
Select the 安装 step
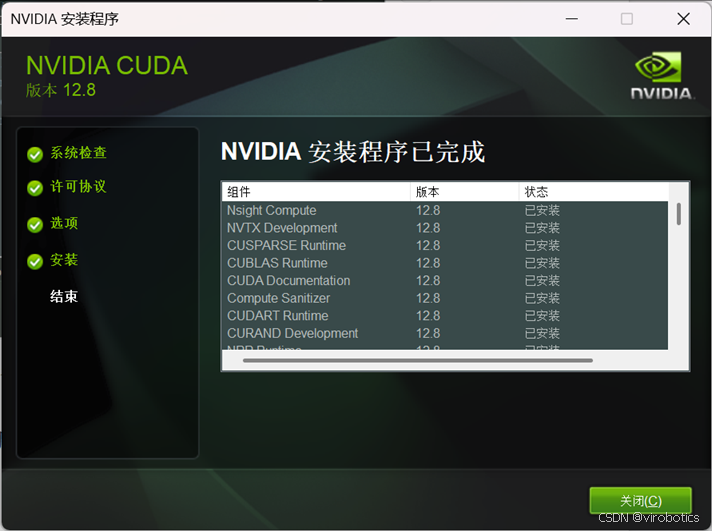64,260
